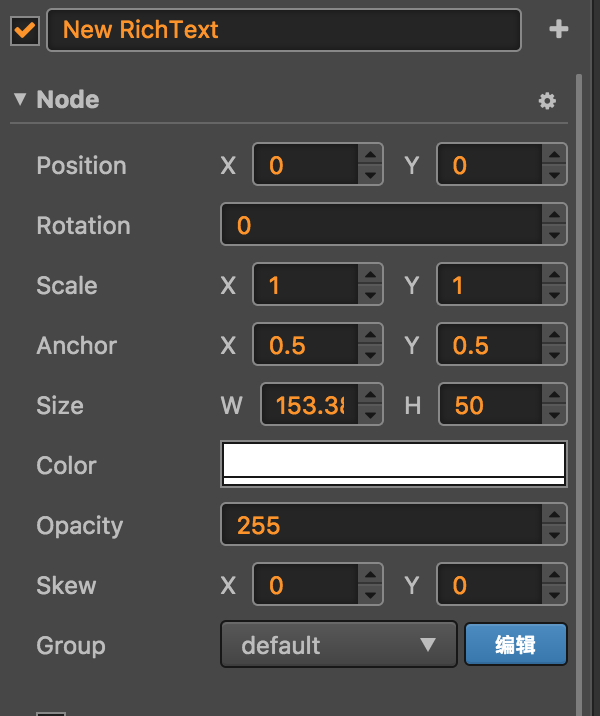Decrease Anchor Y using down arrow

click(x=554, y=355)
